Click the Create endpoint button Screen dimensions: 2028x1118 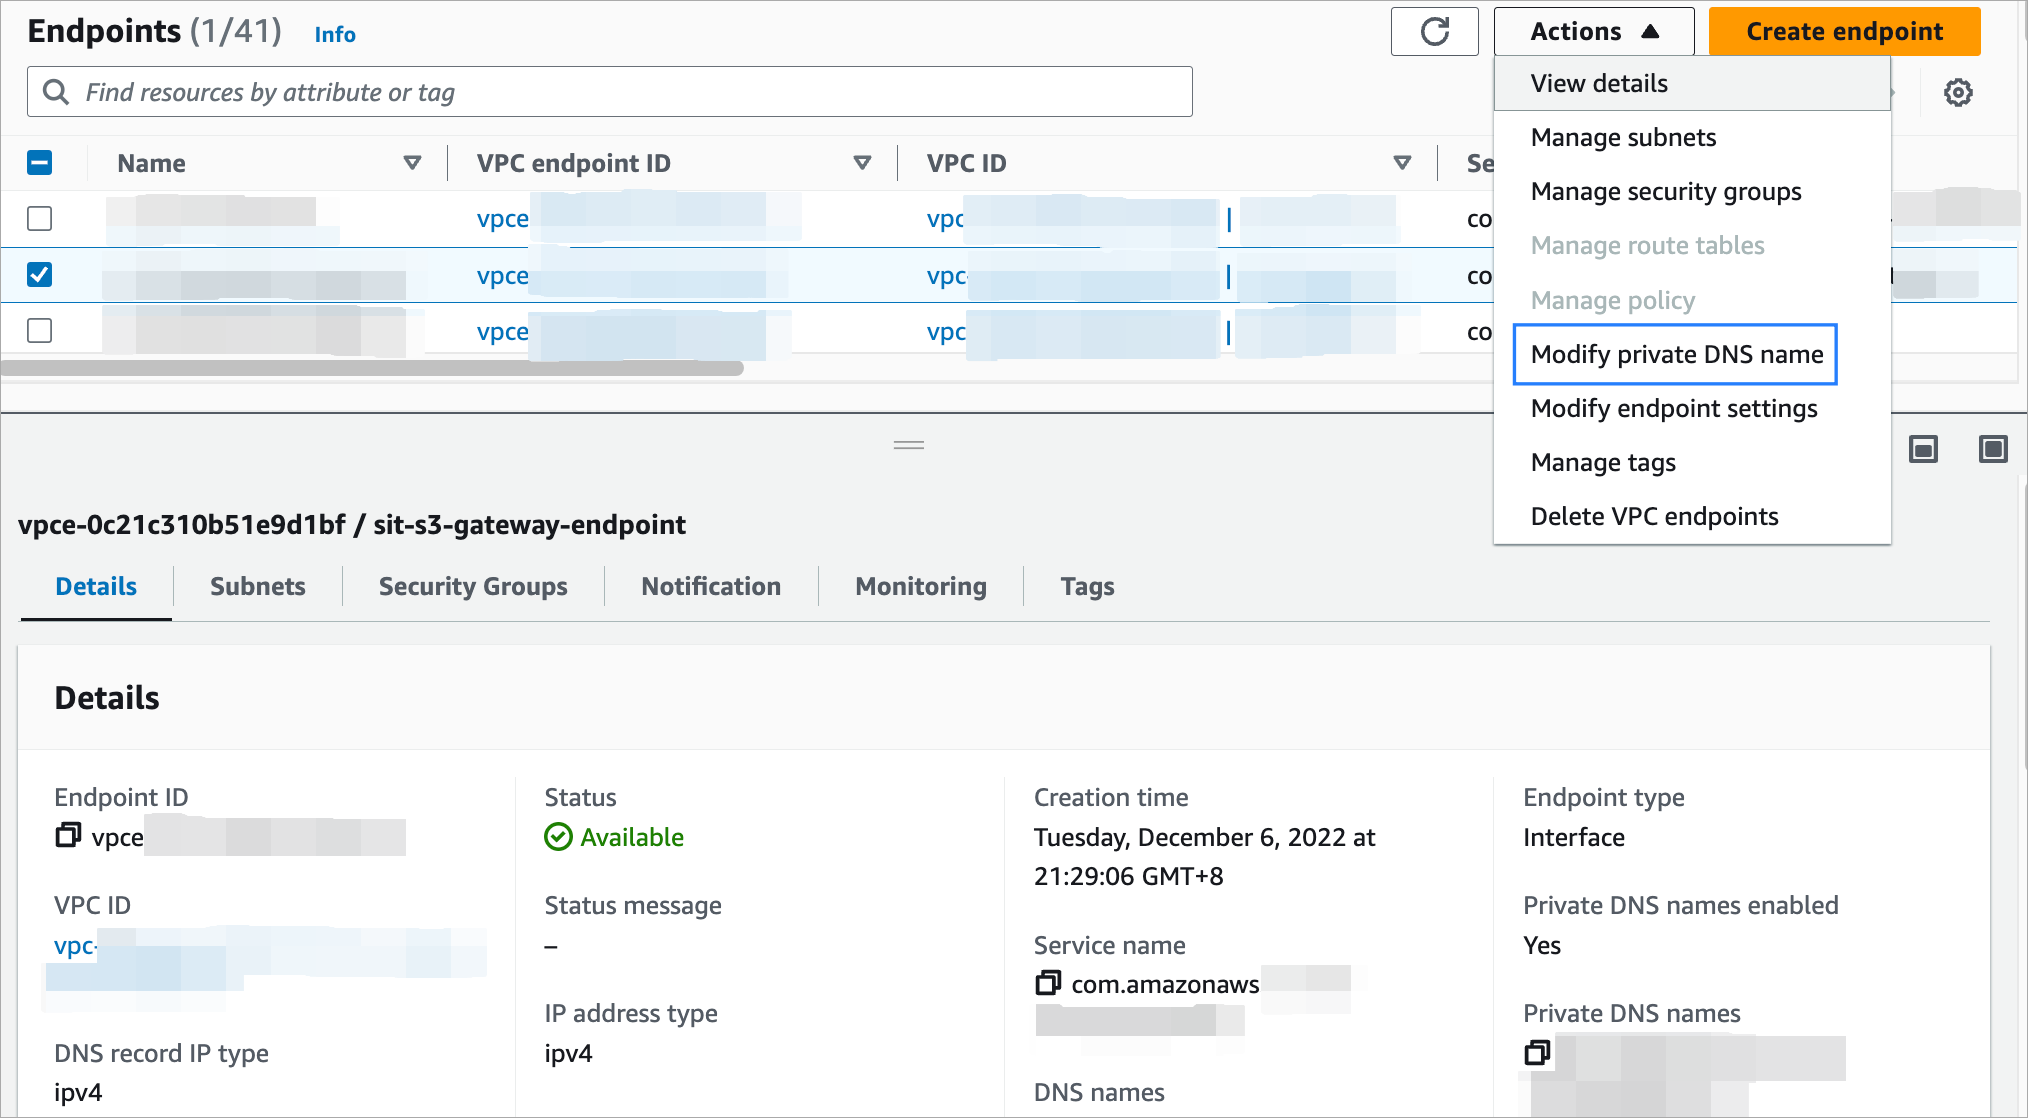[1844, 32]
